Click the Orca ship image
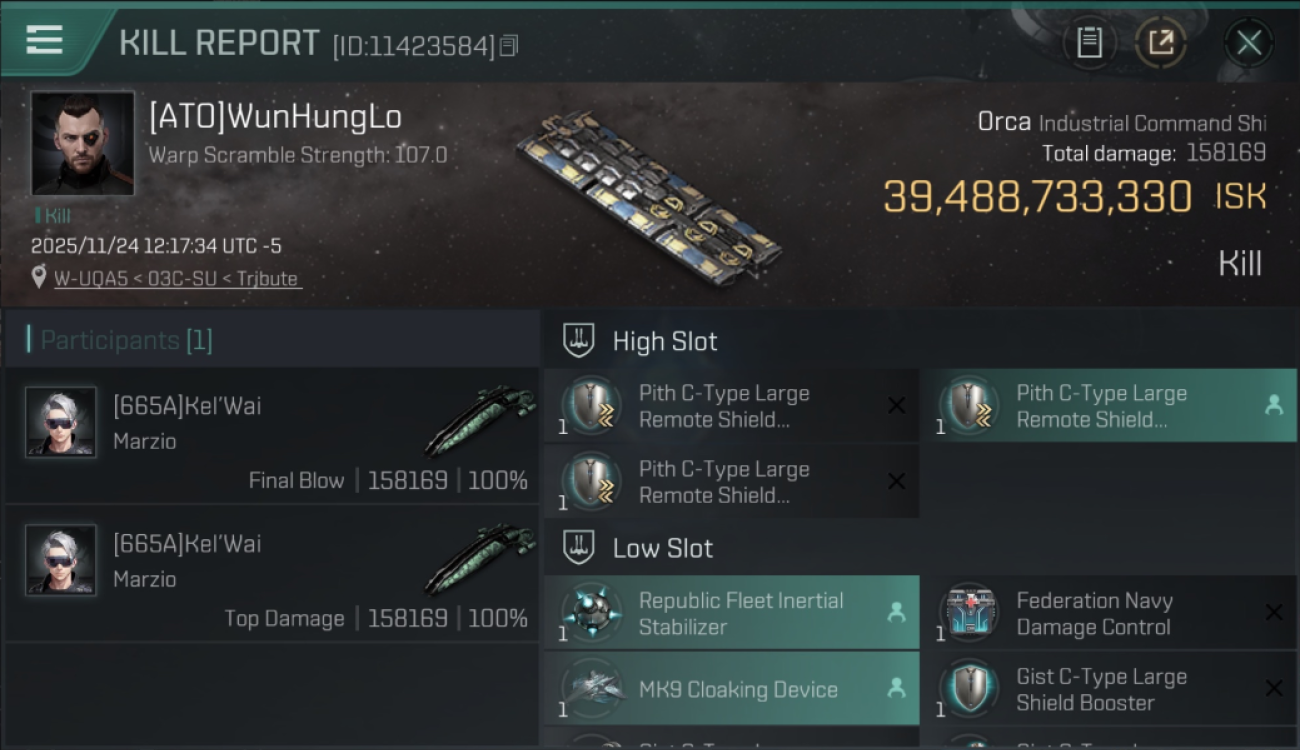 coord(650,200)
